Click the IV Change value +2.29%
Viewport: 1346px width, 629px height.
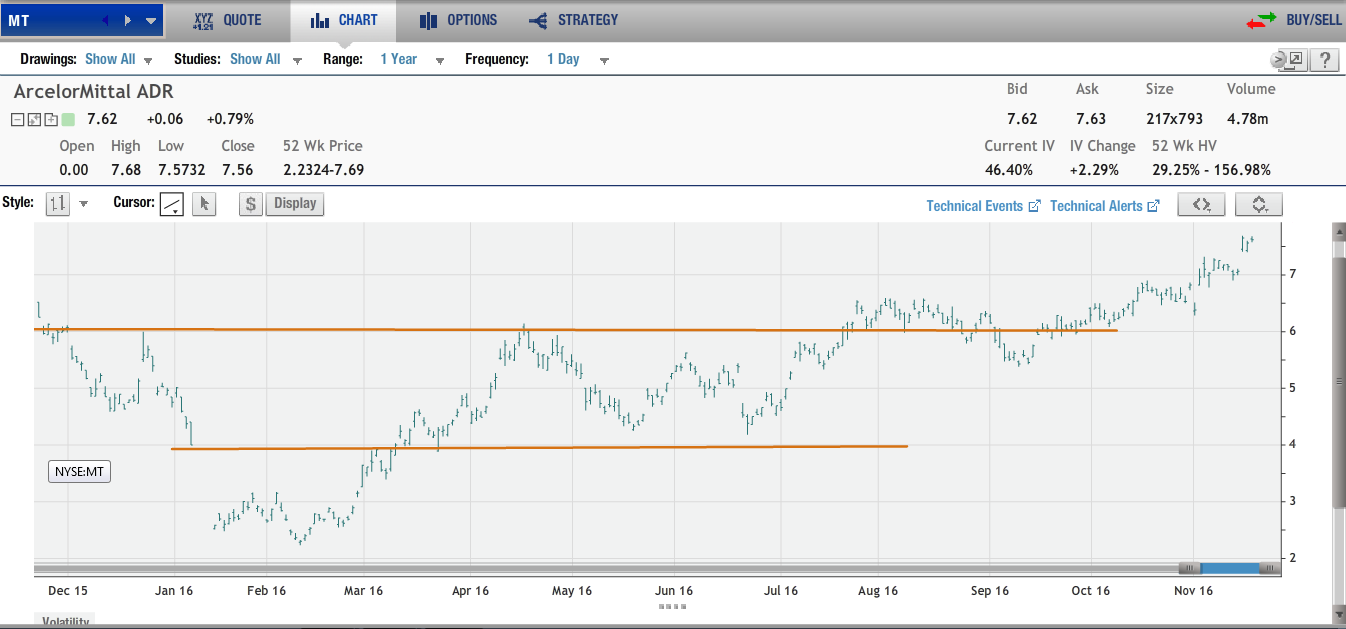click(1092, 170)
